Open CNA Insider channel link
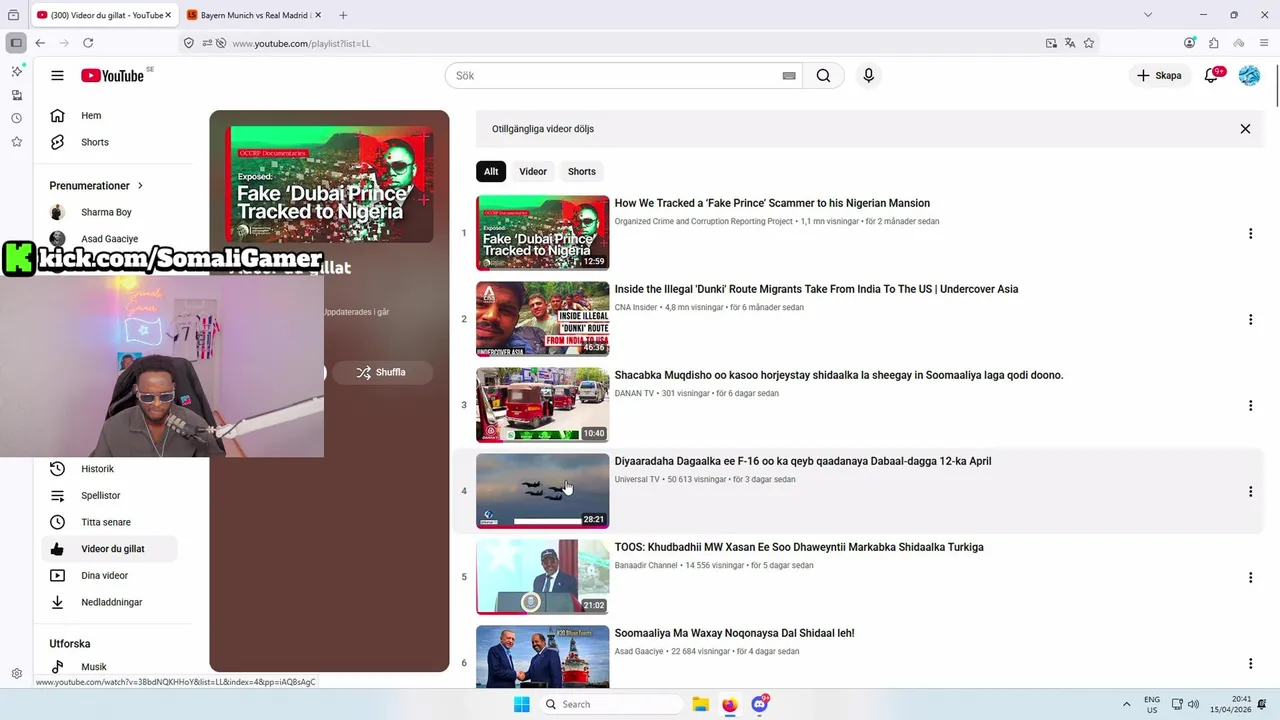The image size is (1280, 720). [x=636, y=308]
